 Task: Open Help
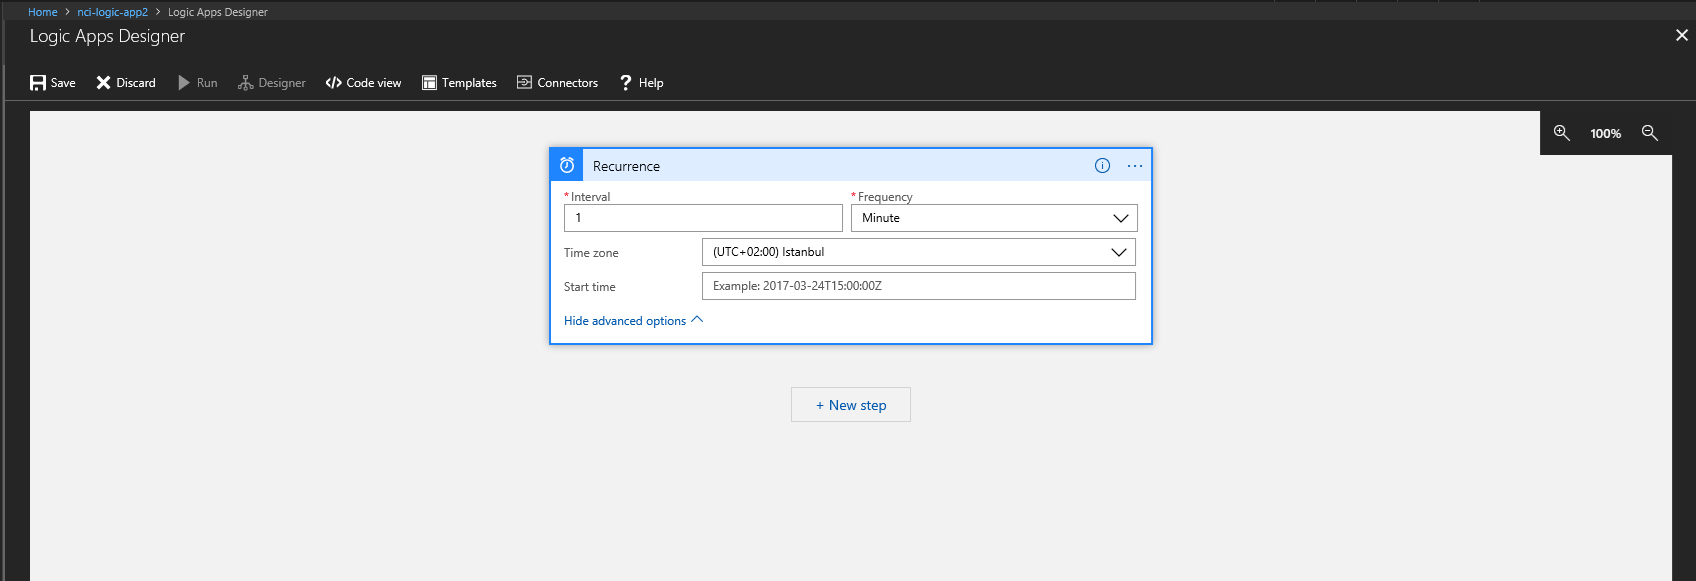tap(641, 83)
